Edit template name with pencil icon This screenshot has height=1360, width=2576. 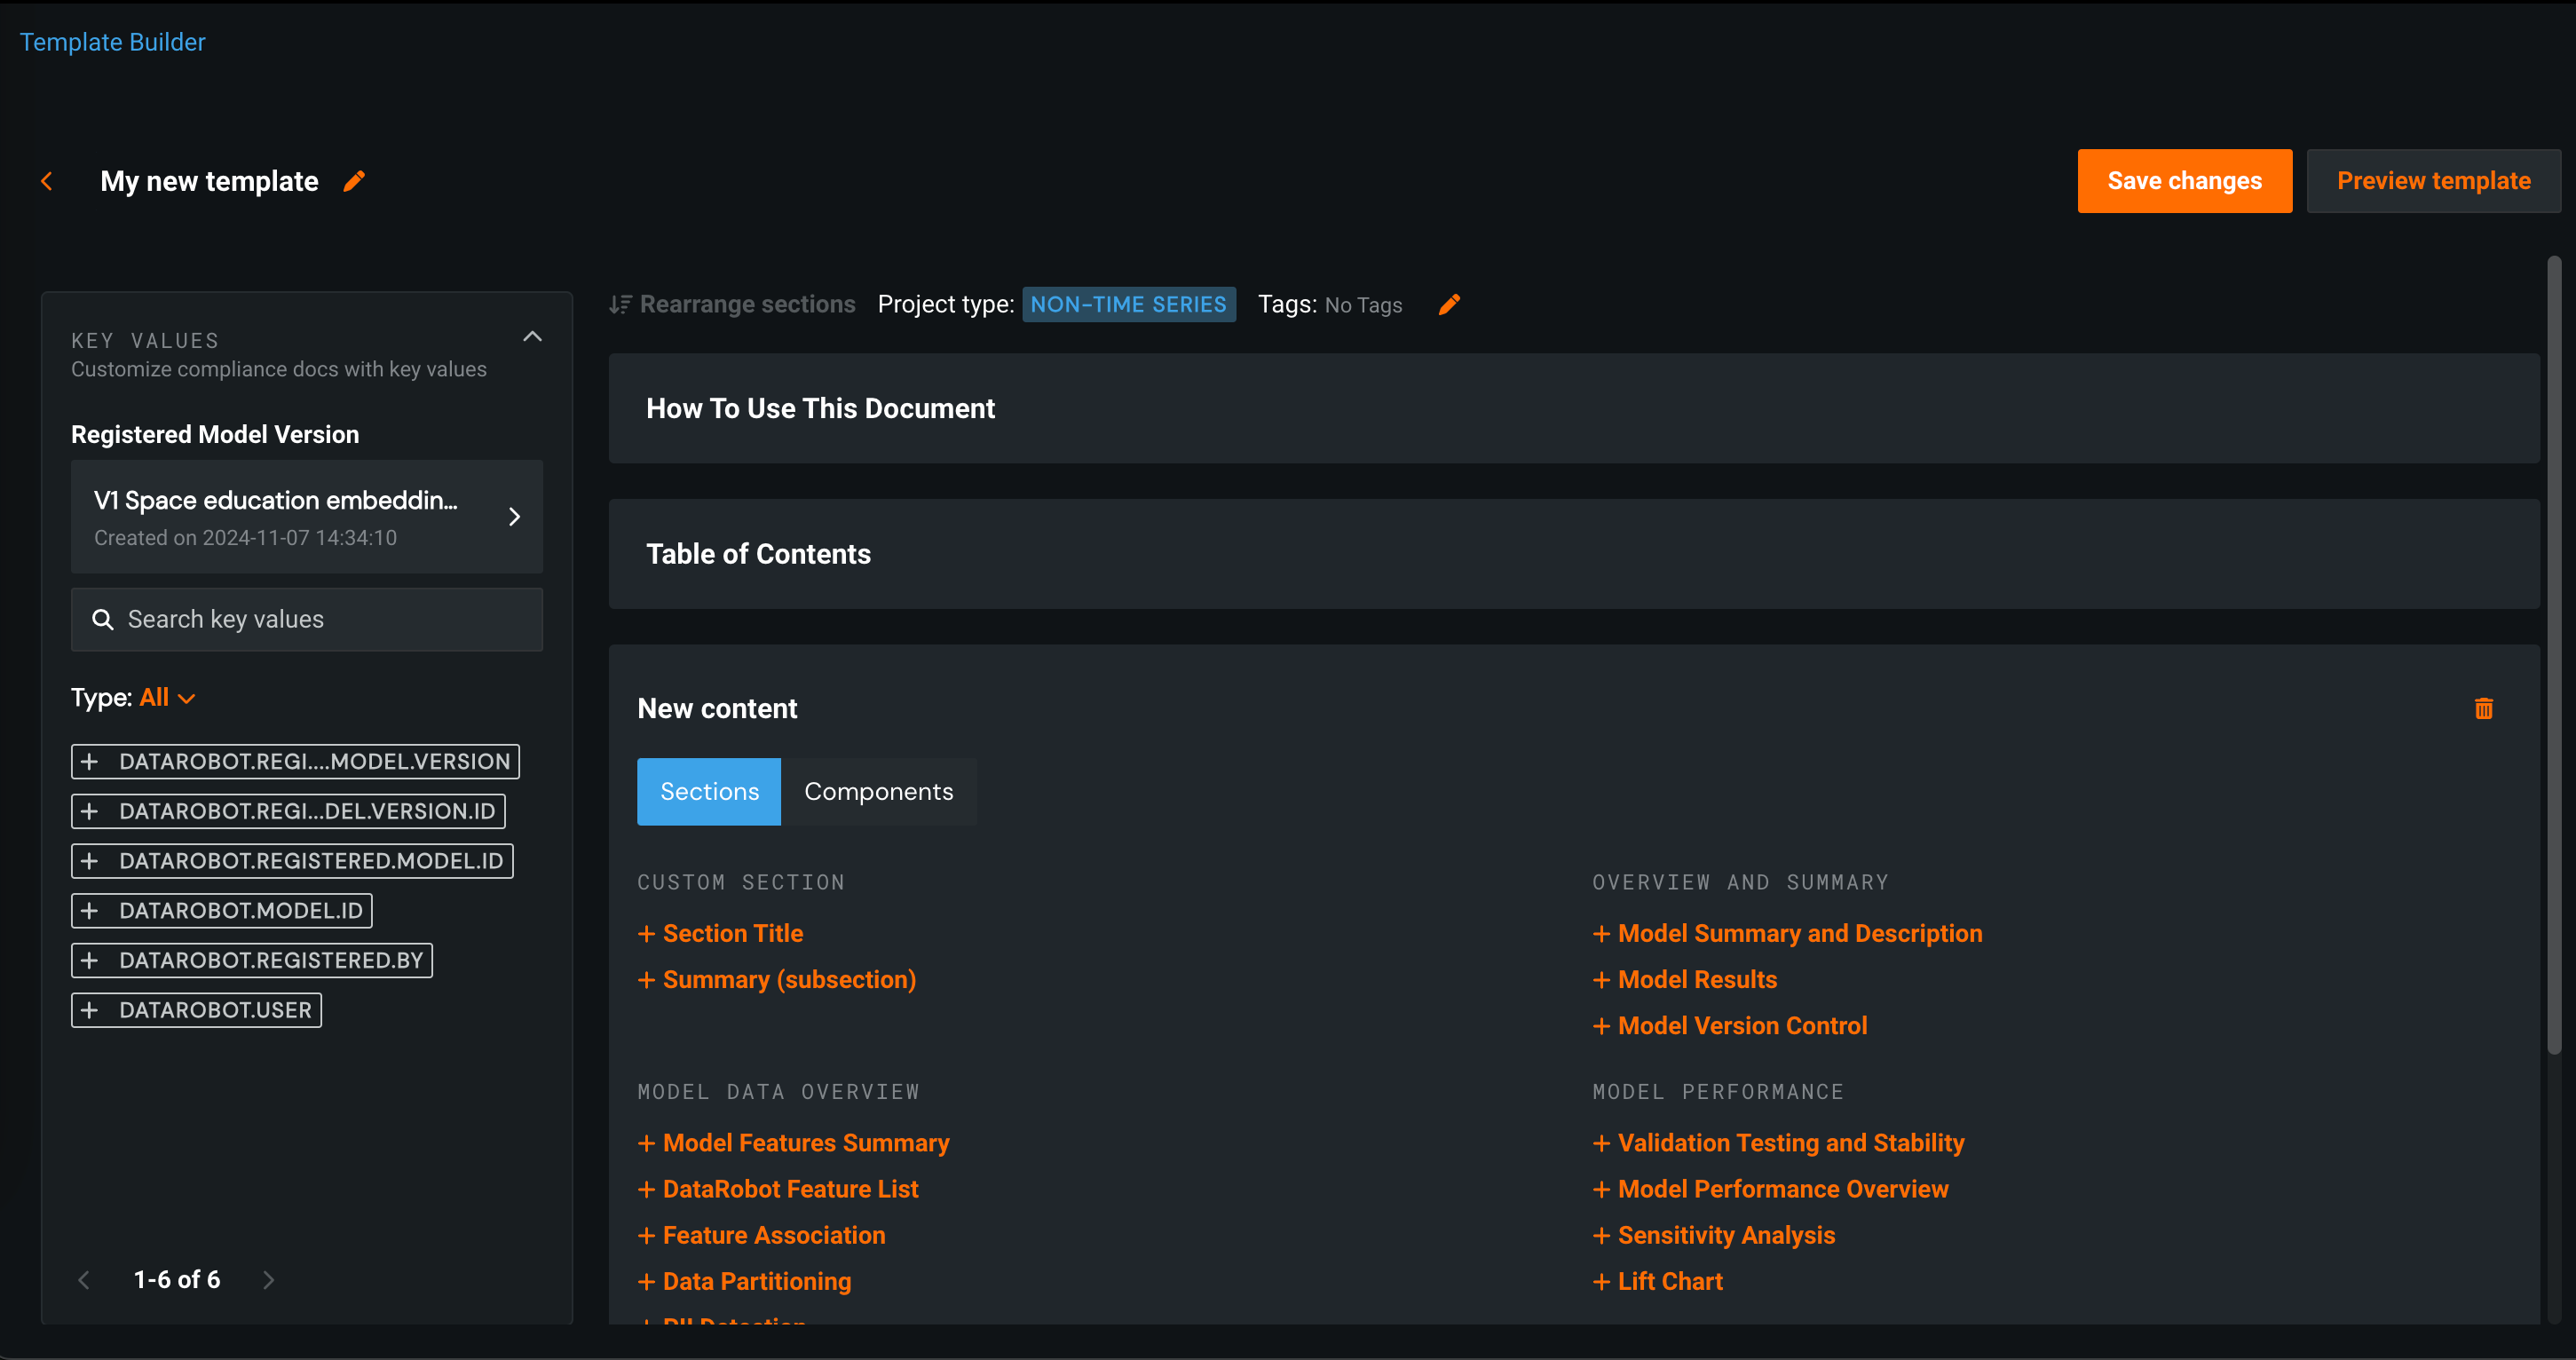click(x=354, y=181)
